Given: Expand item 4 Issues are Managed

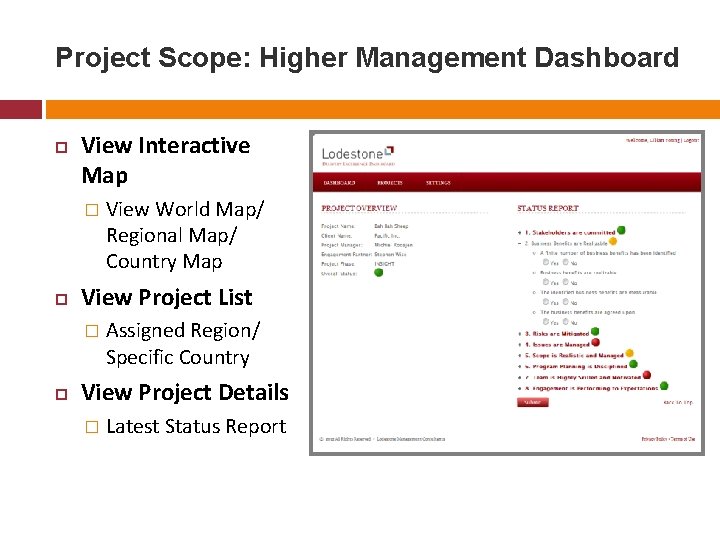Looking at the screenshot, I should [x=519, y=344].
